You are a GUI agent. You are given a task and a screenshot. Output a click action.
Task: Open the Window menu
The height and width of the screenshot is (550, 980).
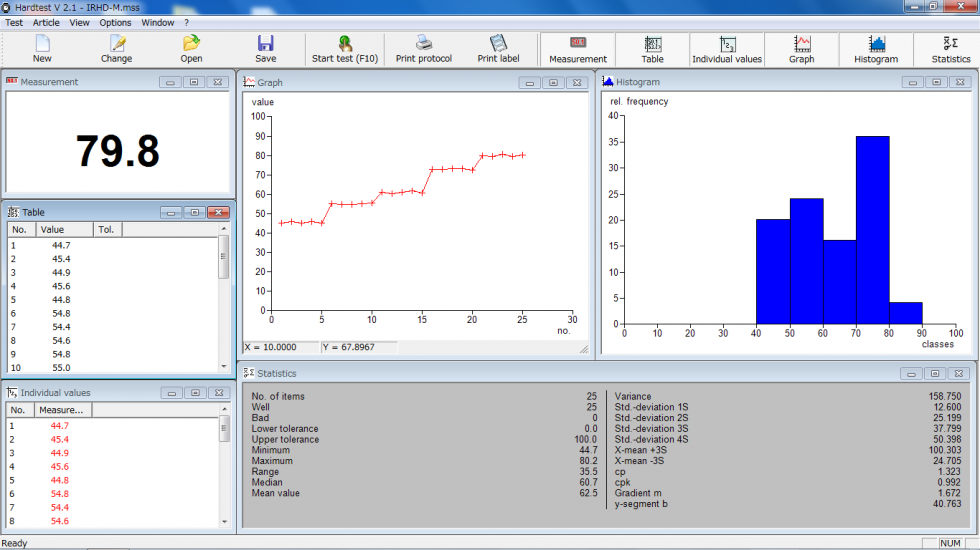tap(157, 22)
